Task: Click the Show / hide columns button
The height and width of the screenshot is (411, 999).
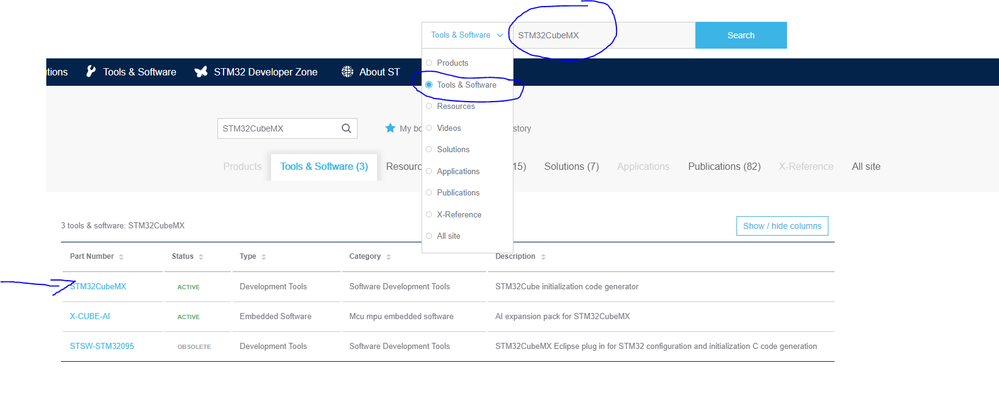Action: [x=782, y=226]
